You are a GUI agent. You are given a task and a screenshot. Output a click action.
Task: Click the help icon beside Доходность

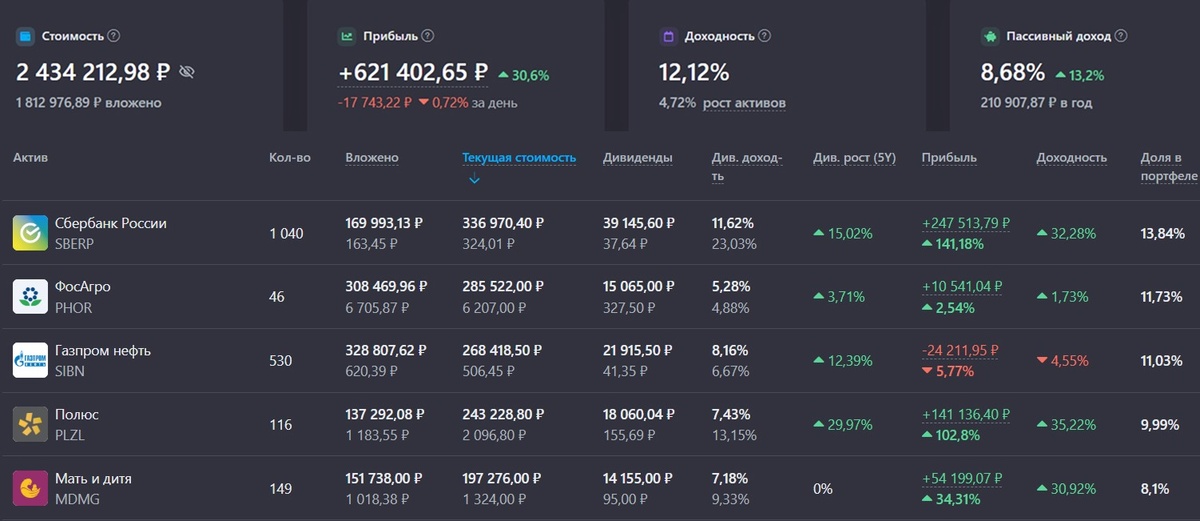tap(765, 36)
